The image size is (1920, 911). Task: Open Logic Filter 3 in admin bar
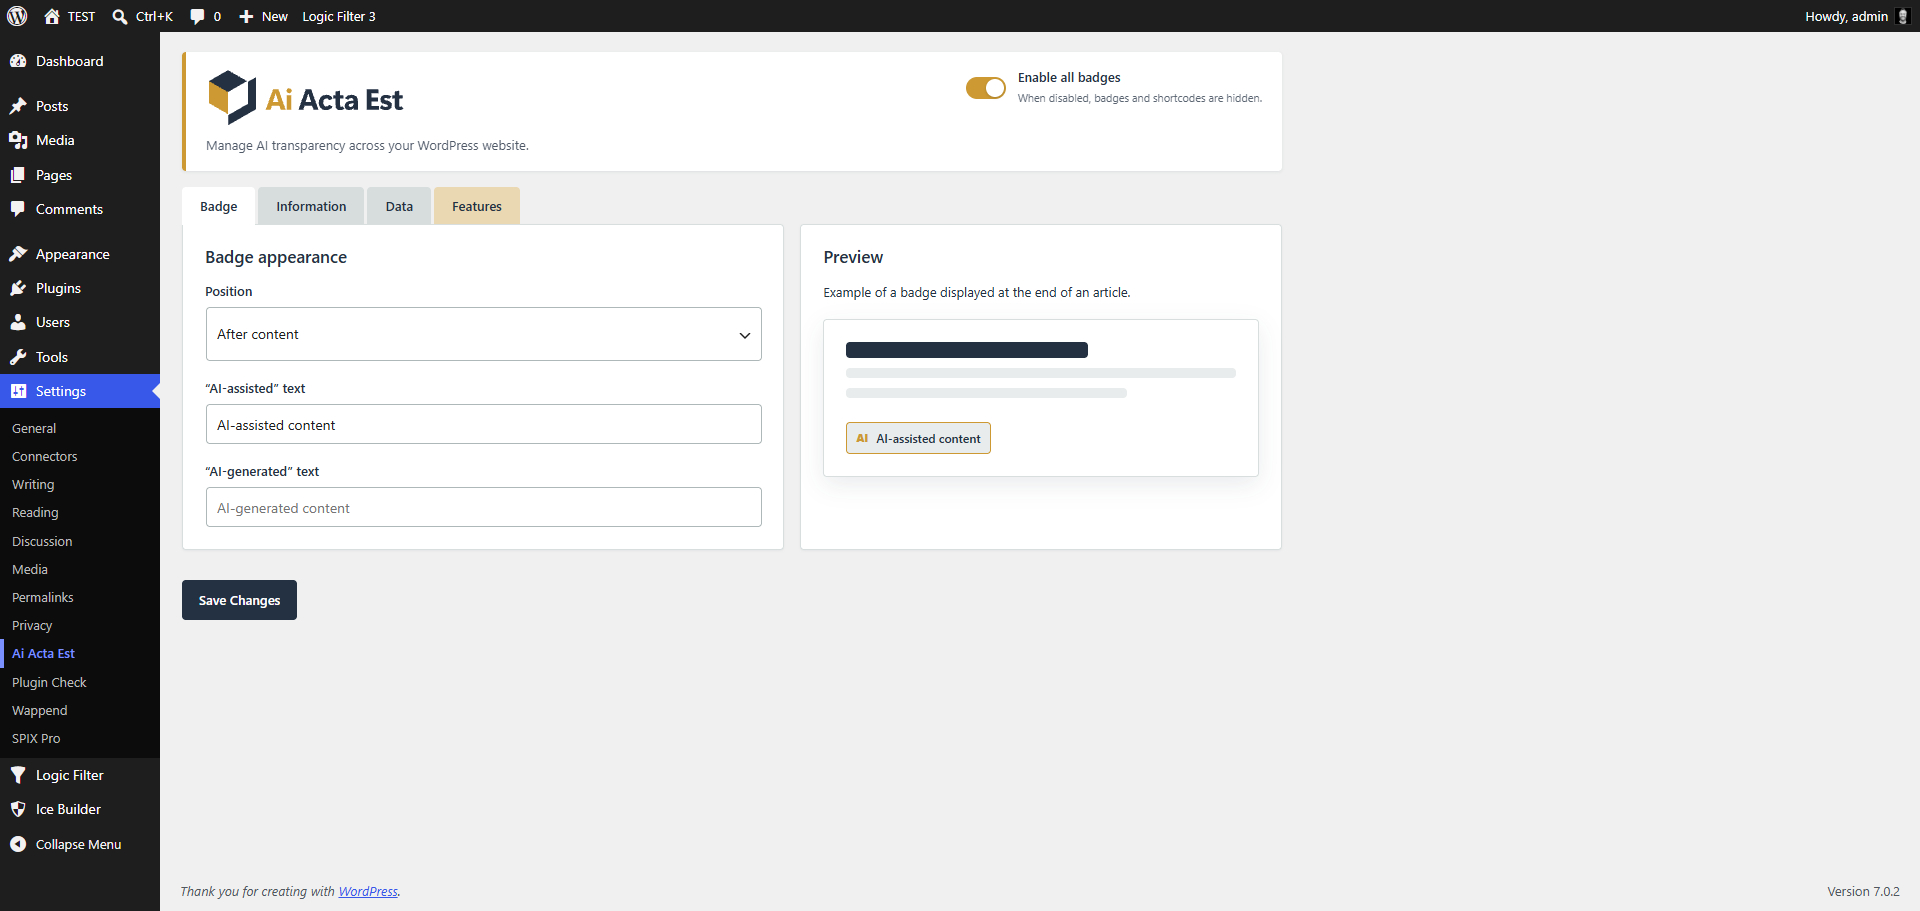tap(339, 16)
